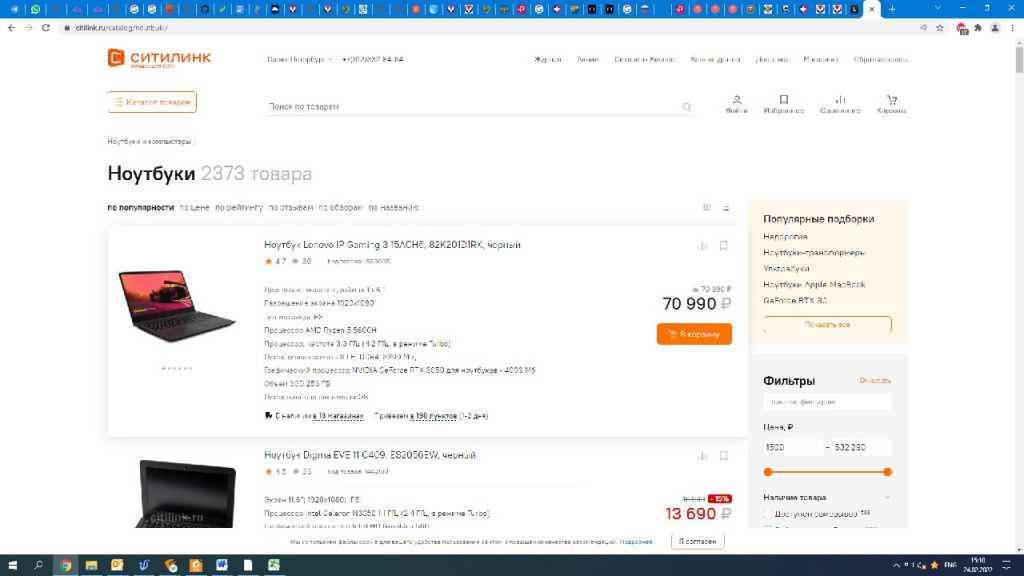The image size is (1024, 576).
Task: Open Подробнее cookie policy link
Action: pyautogui.click(x=636, y=542)
